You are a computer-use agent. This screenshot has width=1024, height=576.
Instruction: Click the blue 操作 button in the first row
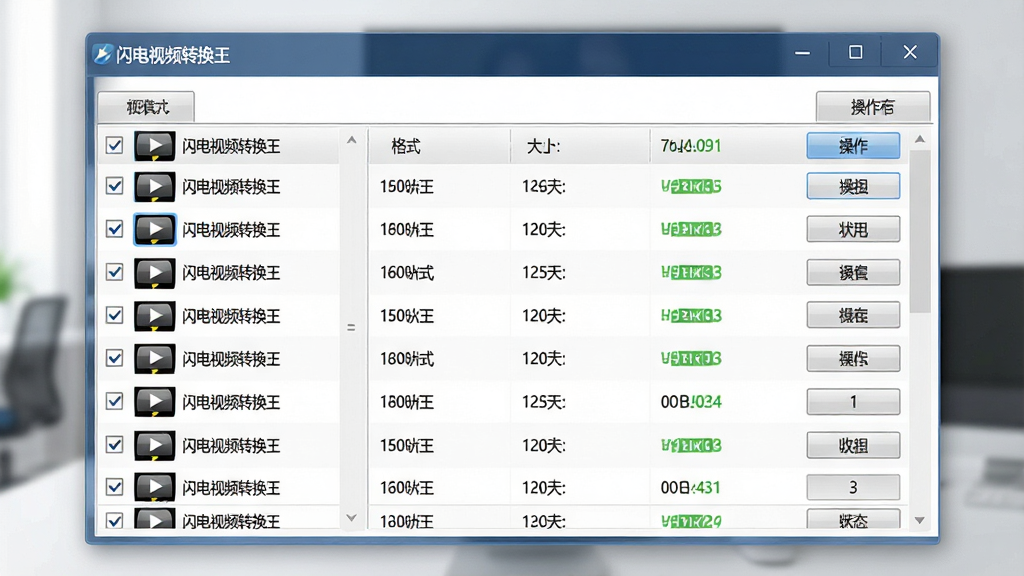pyautogui.click(x=853, y=146)
